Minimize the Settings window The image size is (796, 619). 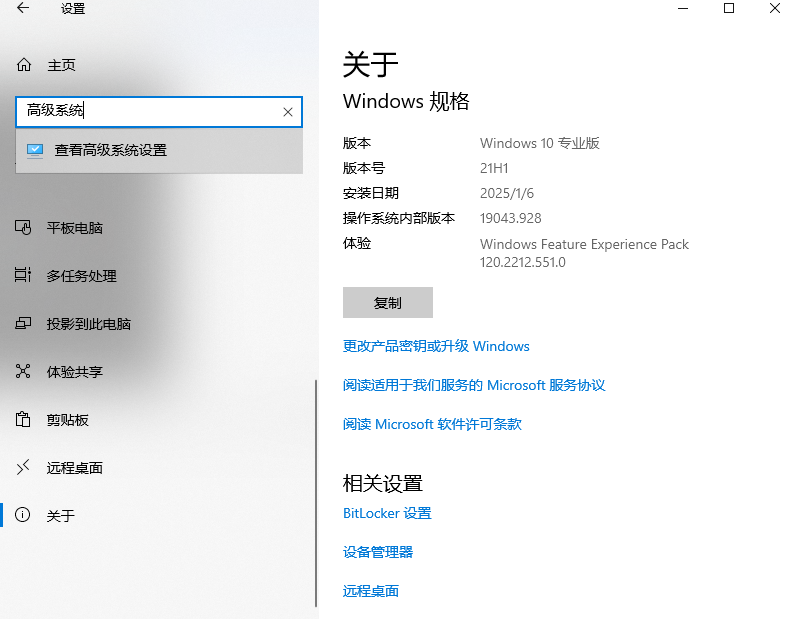683,8
